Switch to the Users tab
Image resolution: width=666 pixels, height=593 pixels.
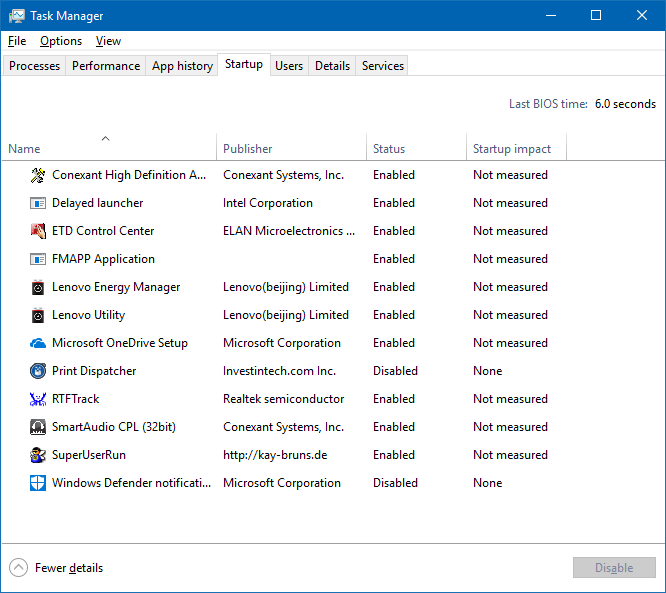289,66
